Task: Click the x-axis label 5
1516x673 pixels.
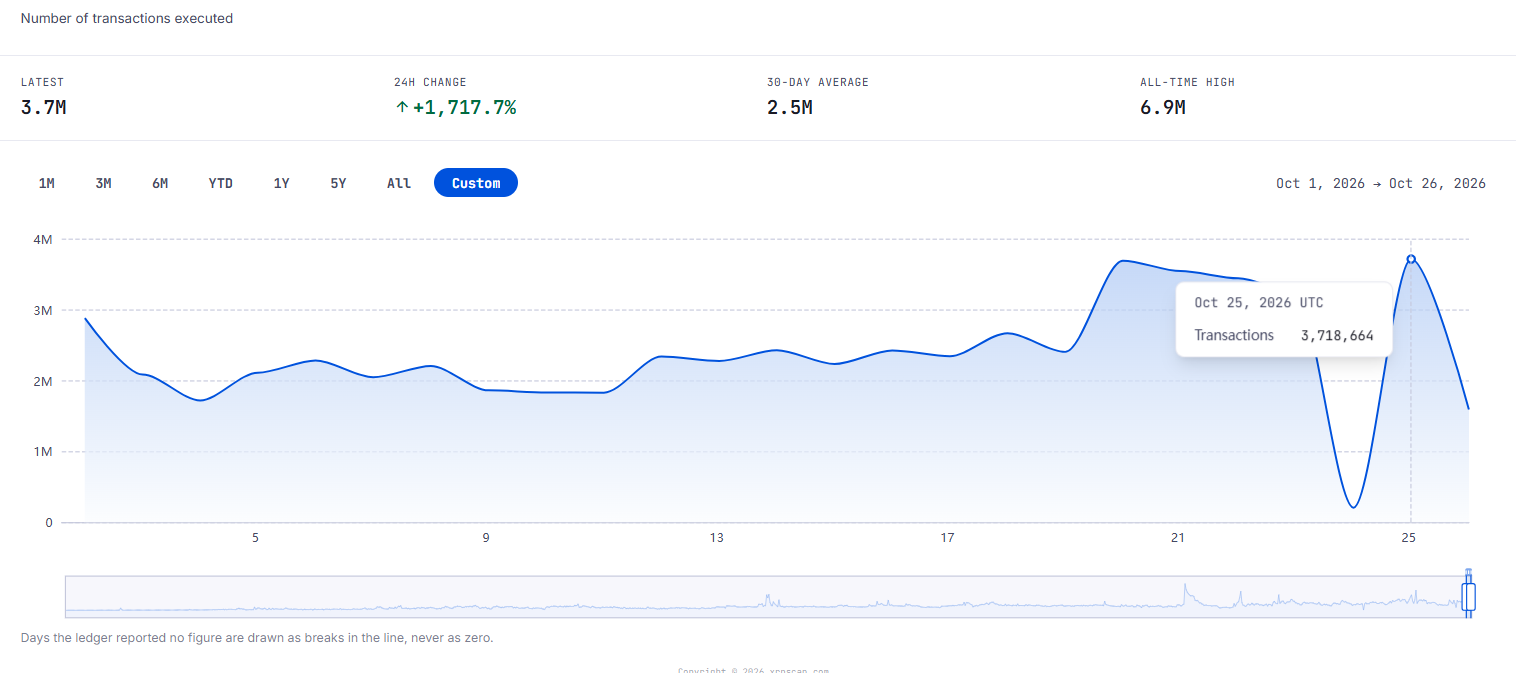Action: (255, 538)
